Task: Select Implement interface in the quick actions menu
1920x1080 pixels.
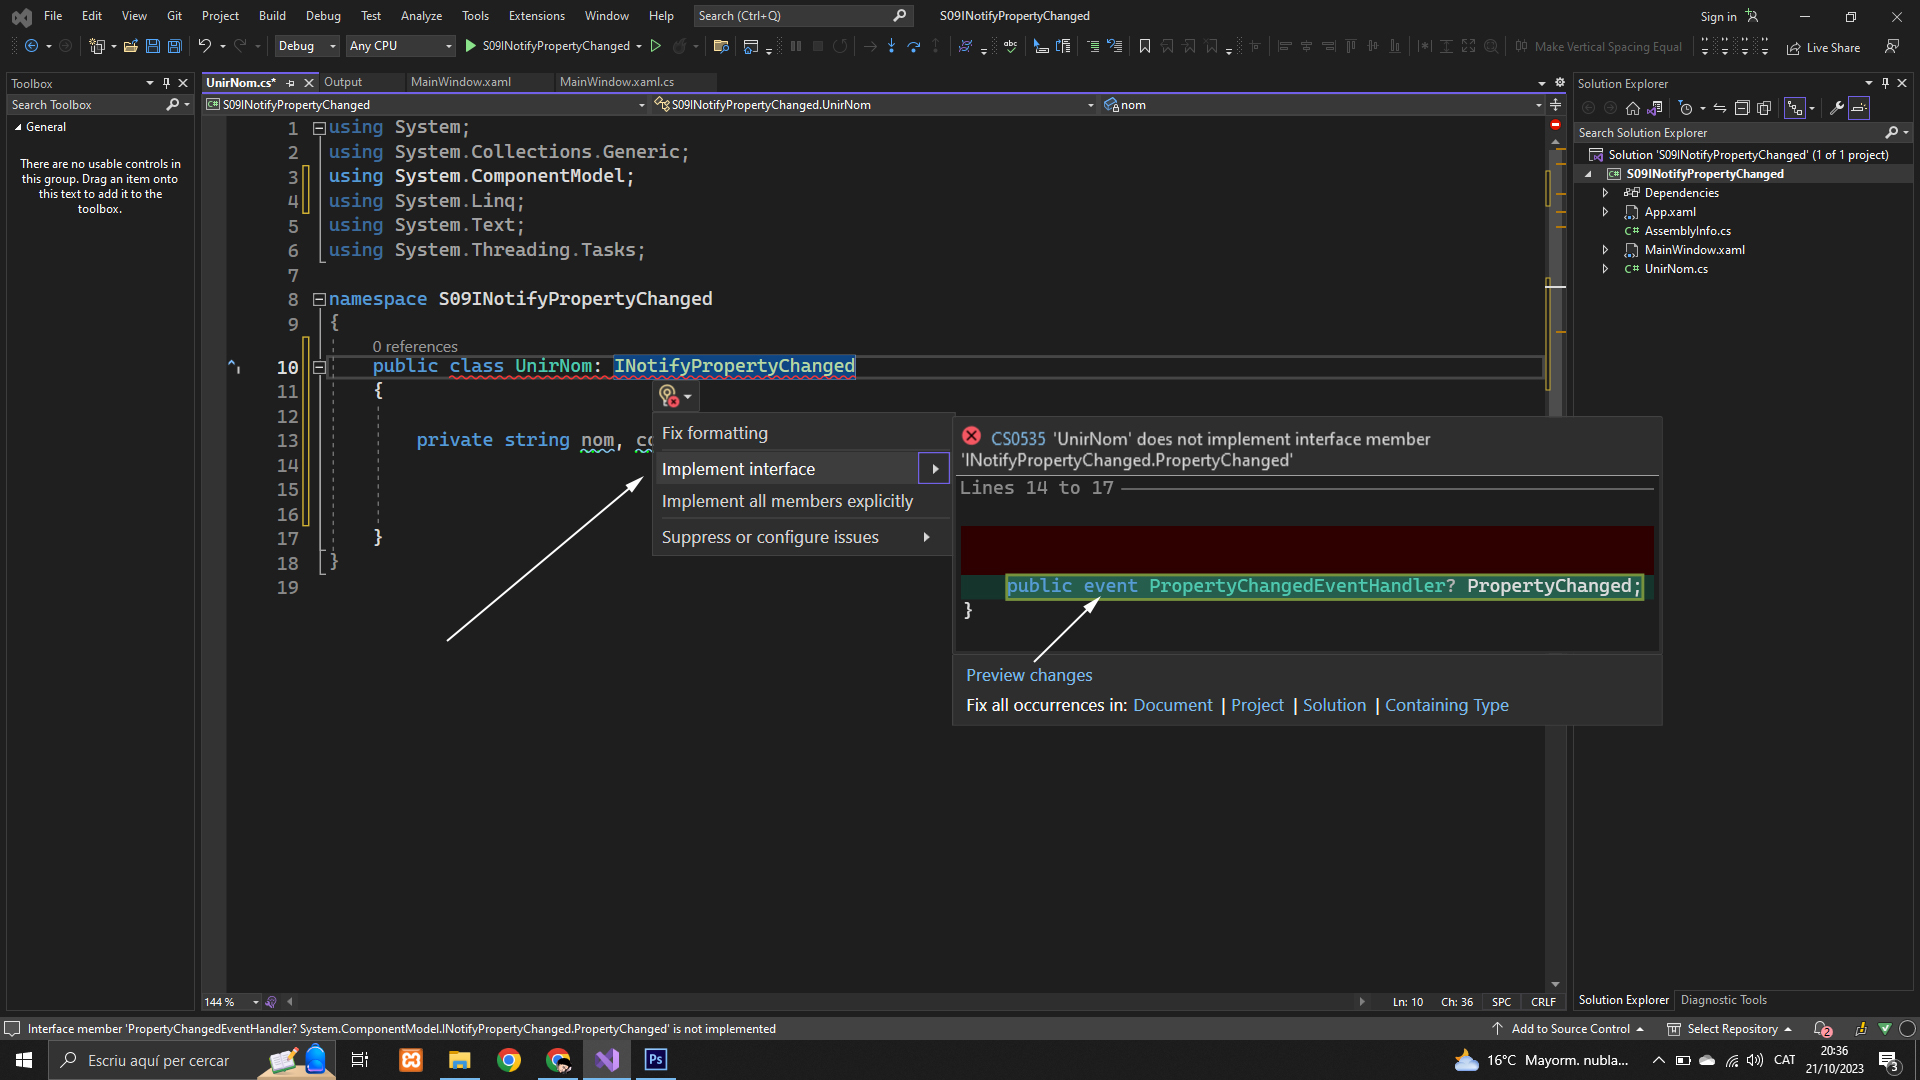Action: 738,469
